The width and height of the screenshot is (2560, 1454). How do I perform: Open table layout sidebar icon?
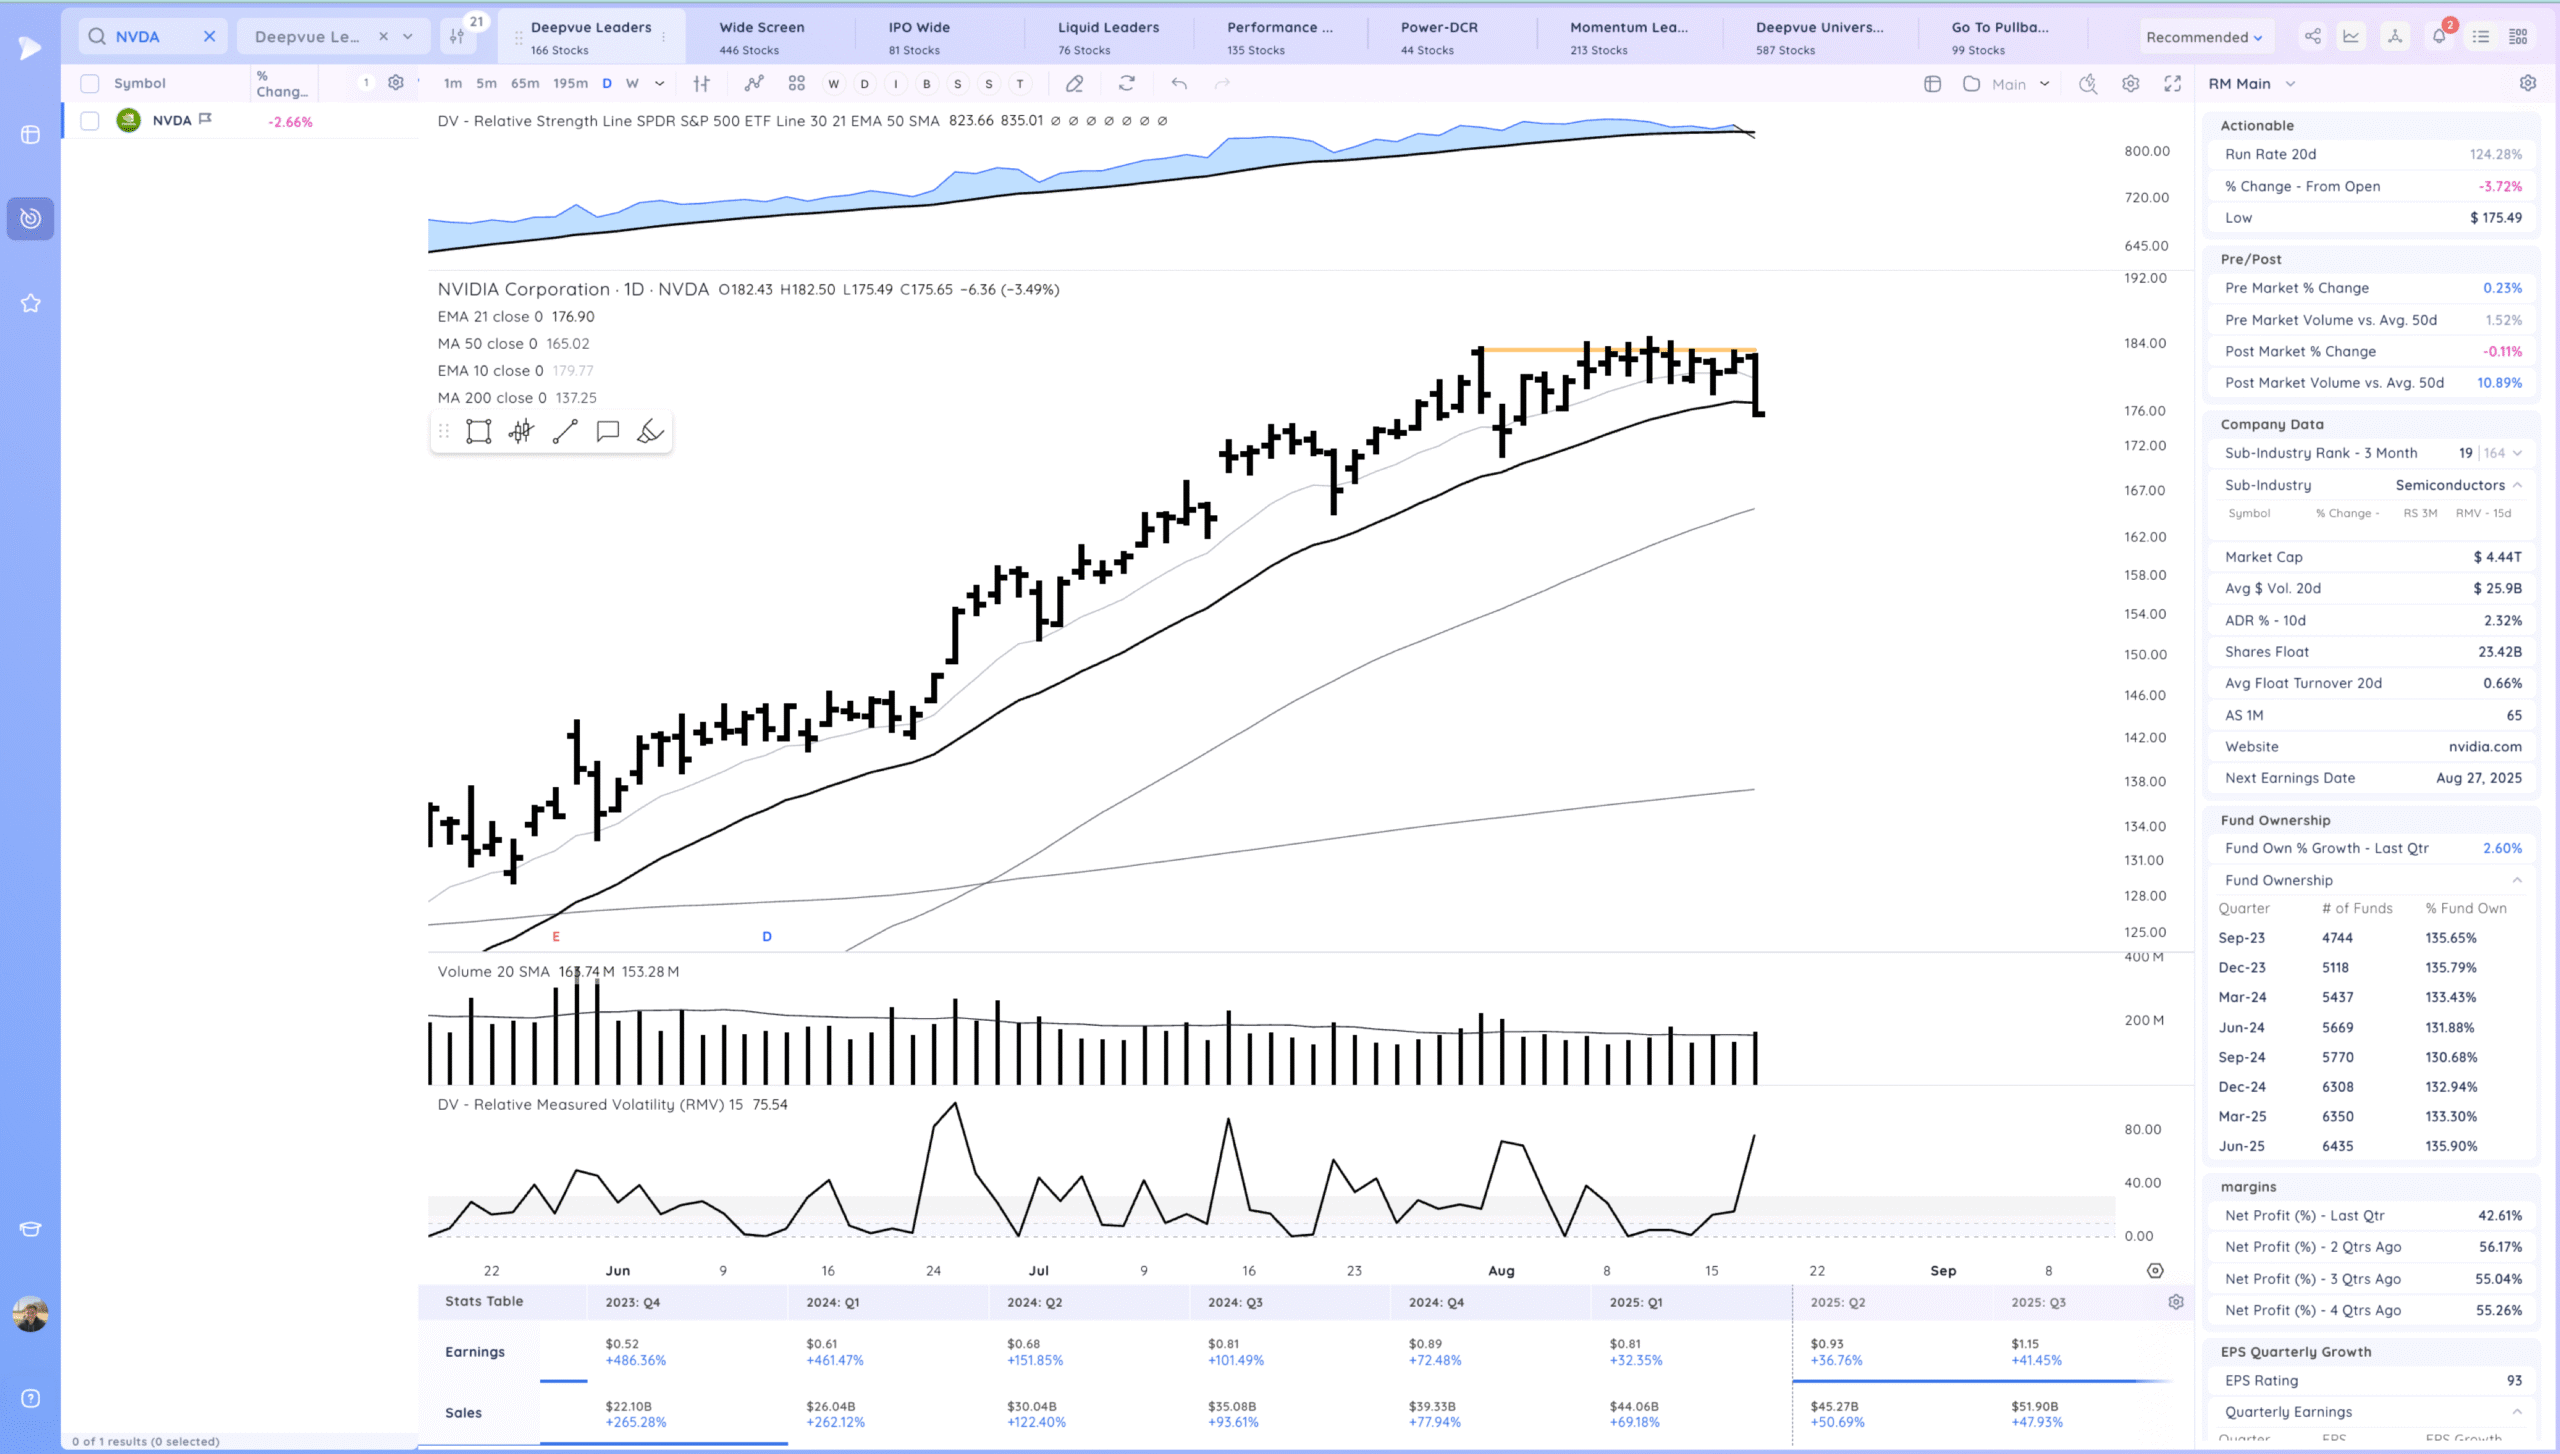pyautogui.click(x=31, y=134)
